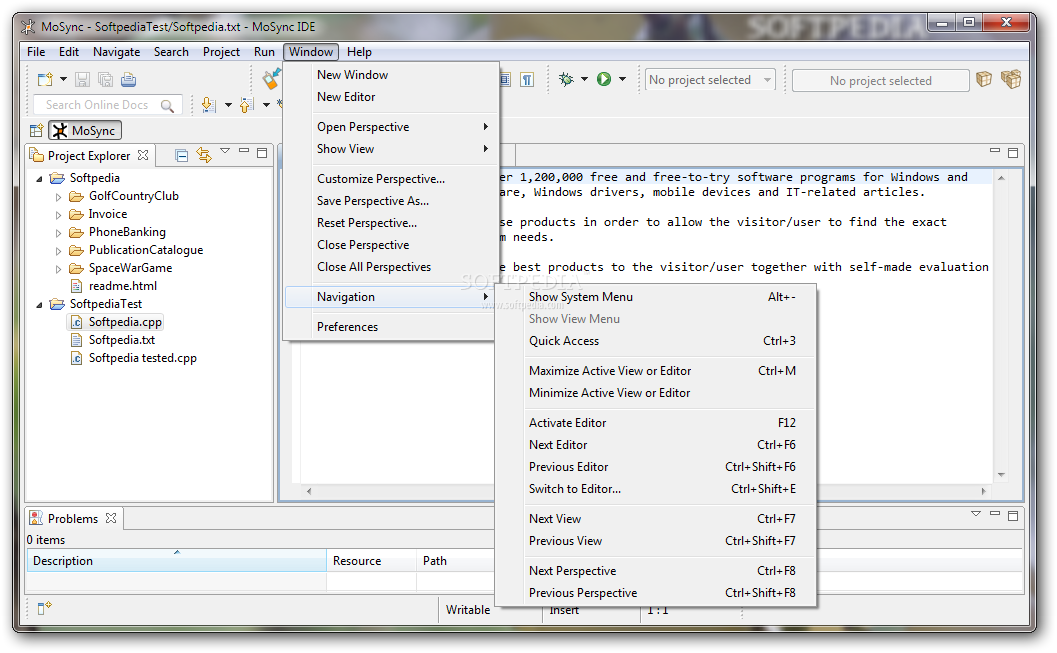Open the first No project selected combo box

pyautogui.click(x=710, y=80)
